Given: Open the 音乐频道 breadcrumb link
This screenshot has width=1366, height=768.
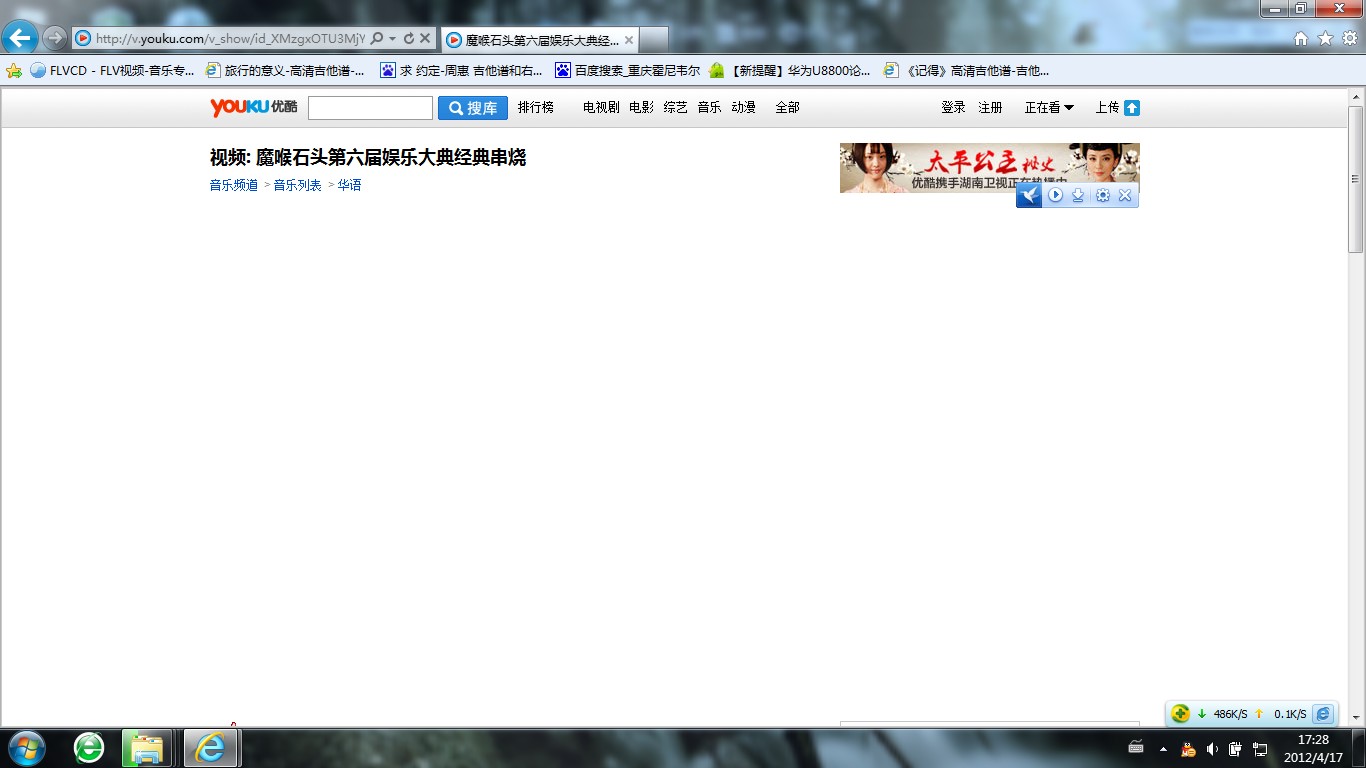Looking at the screenshot, I should point(234,185).
